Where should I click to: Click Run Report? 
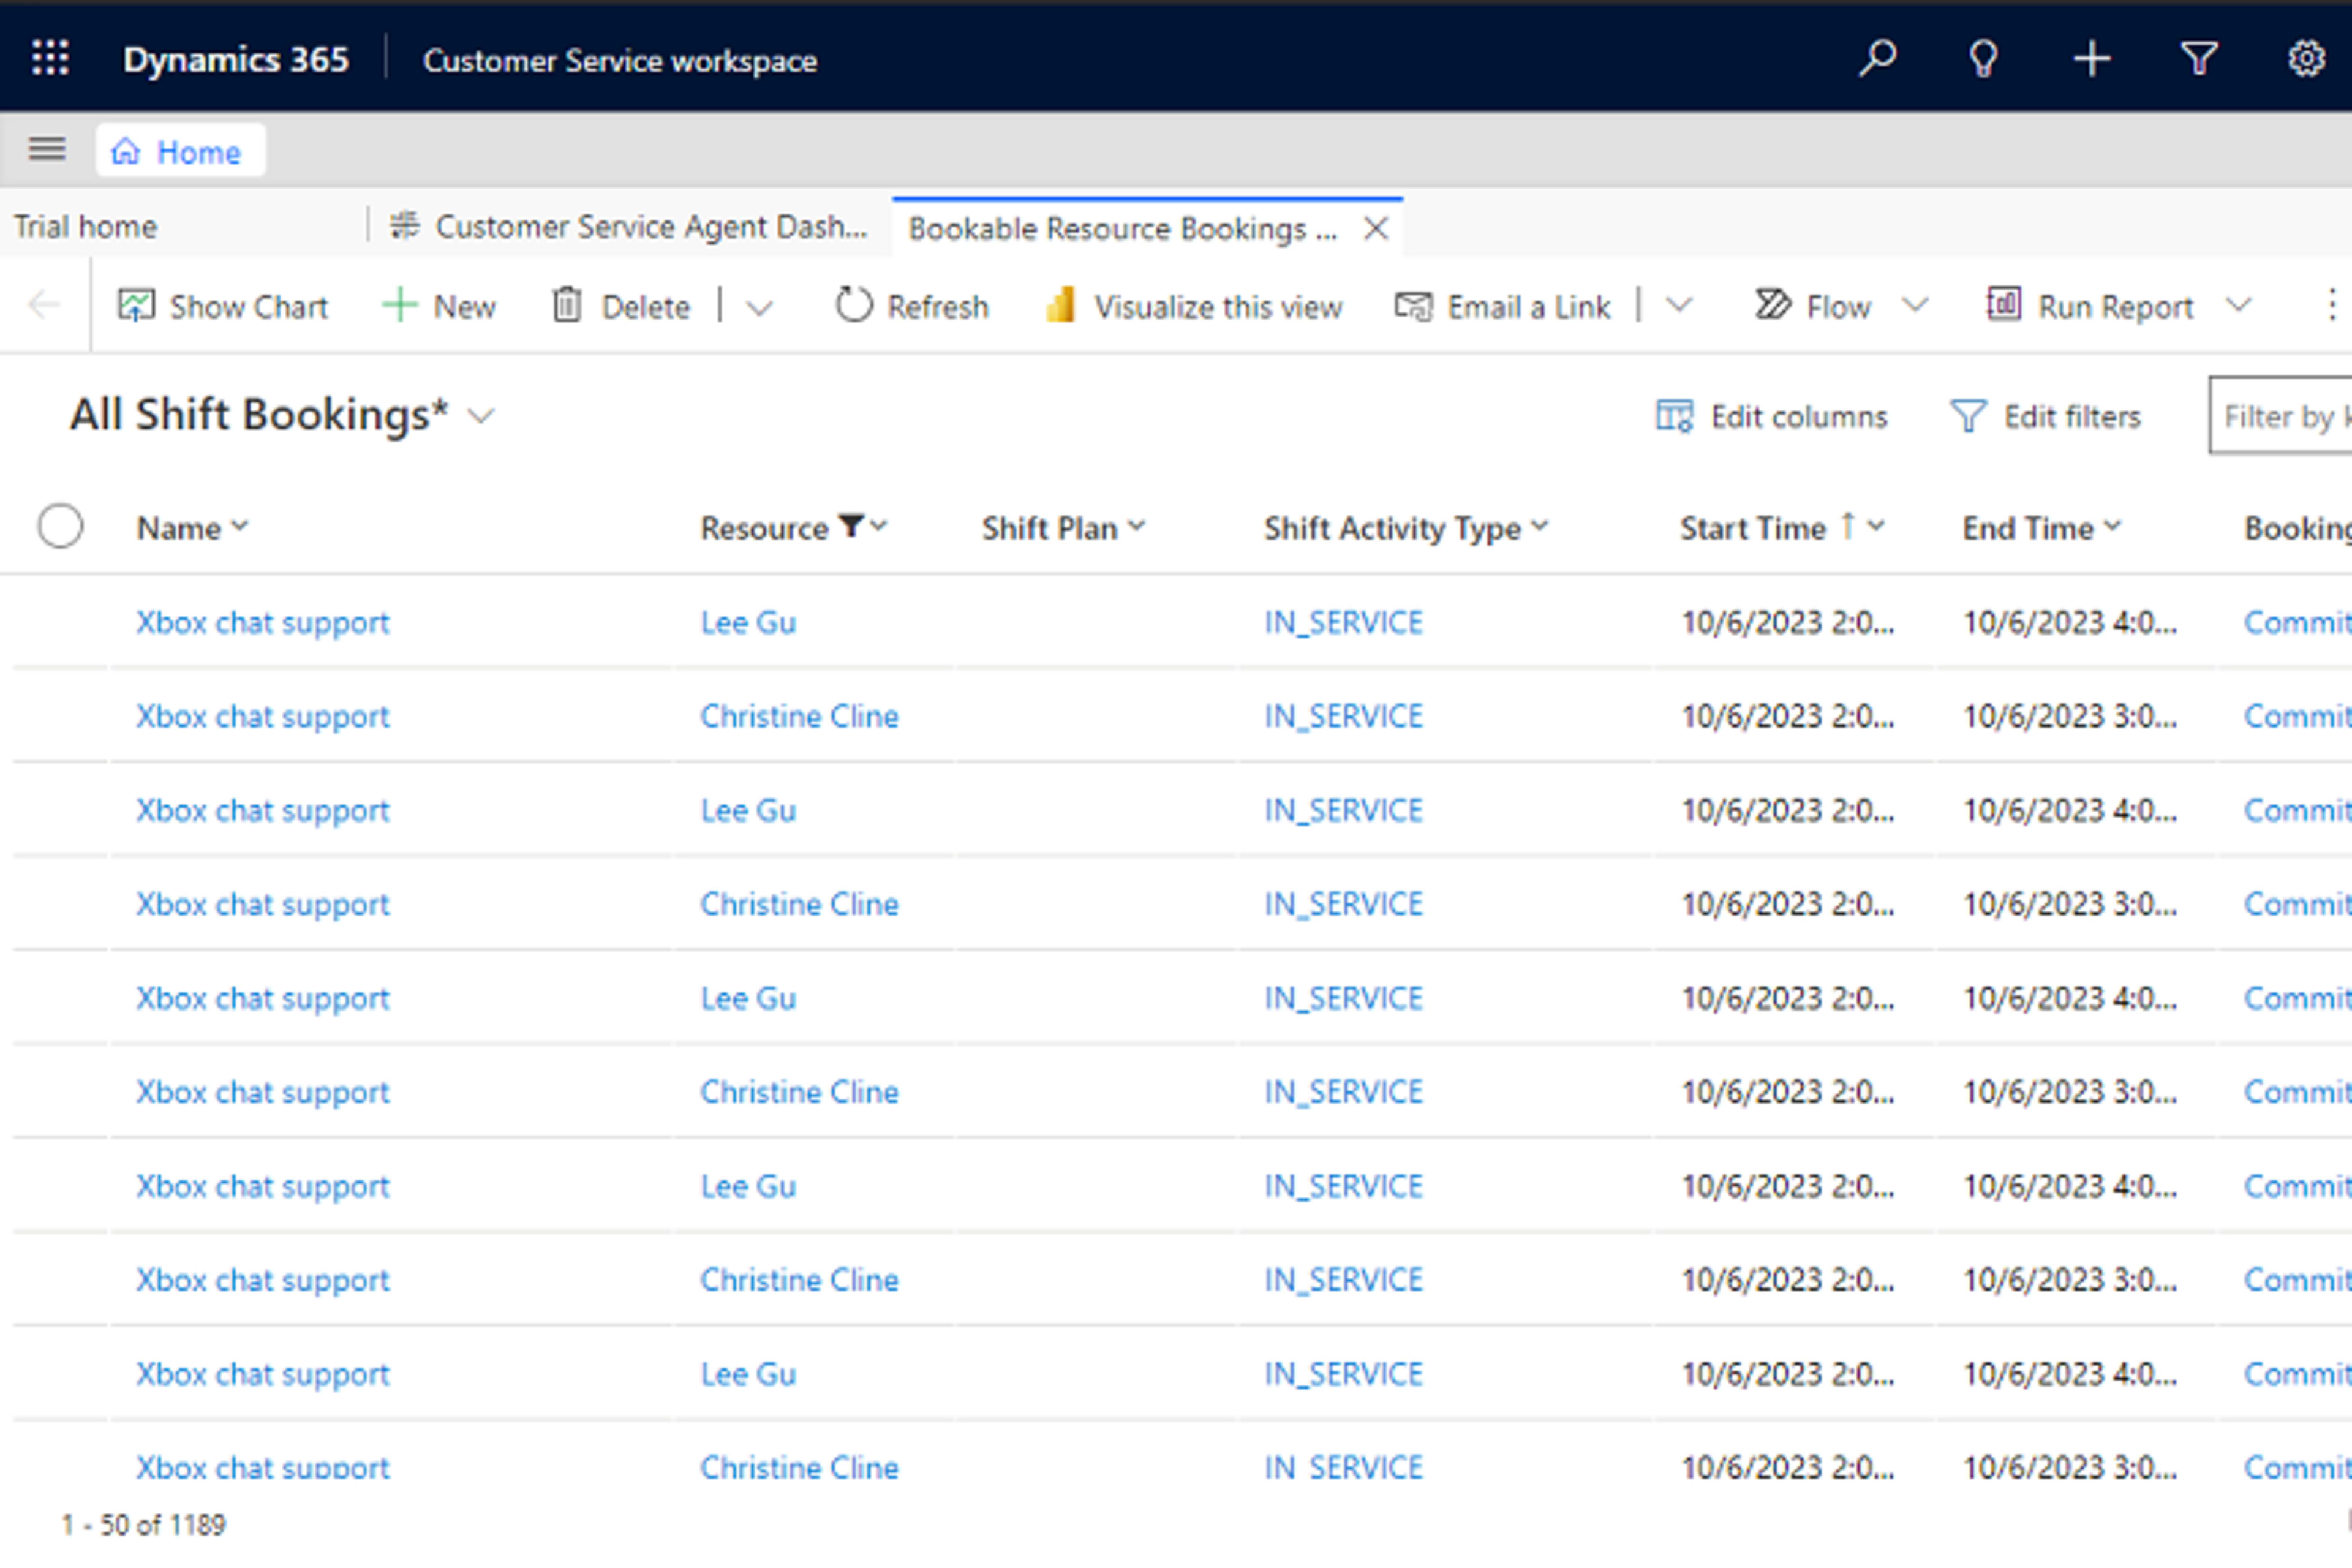pos(2089,306)
